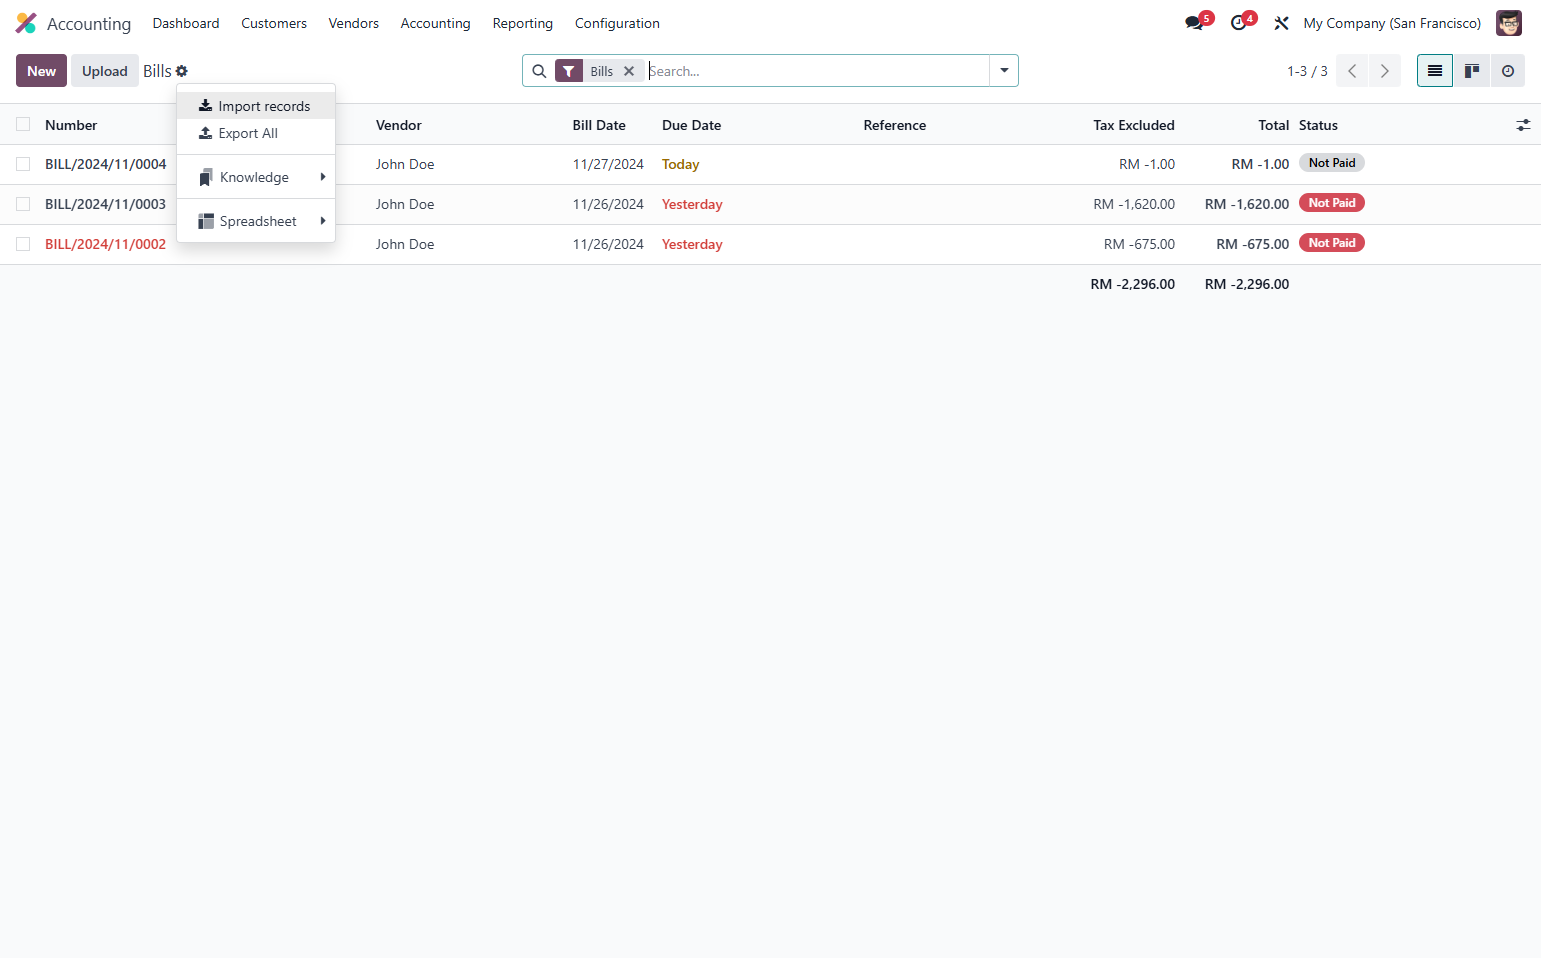Open the user avatar menu
This screenshot has height=958, width=1541.
pyautogui.click(x=1508, y=23)
